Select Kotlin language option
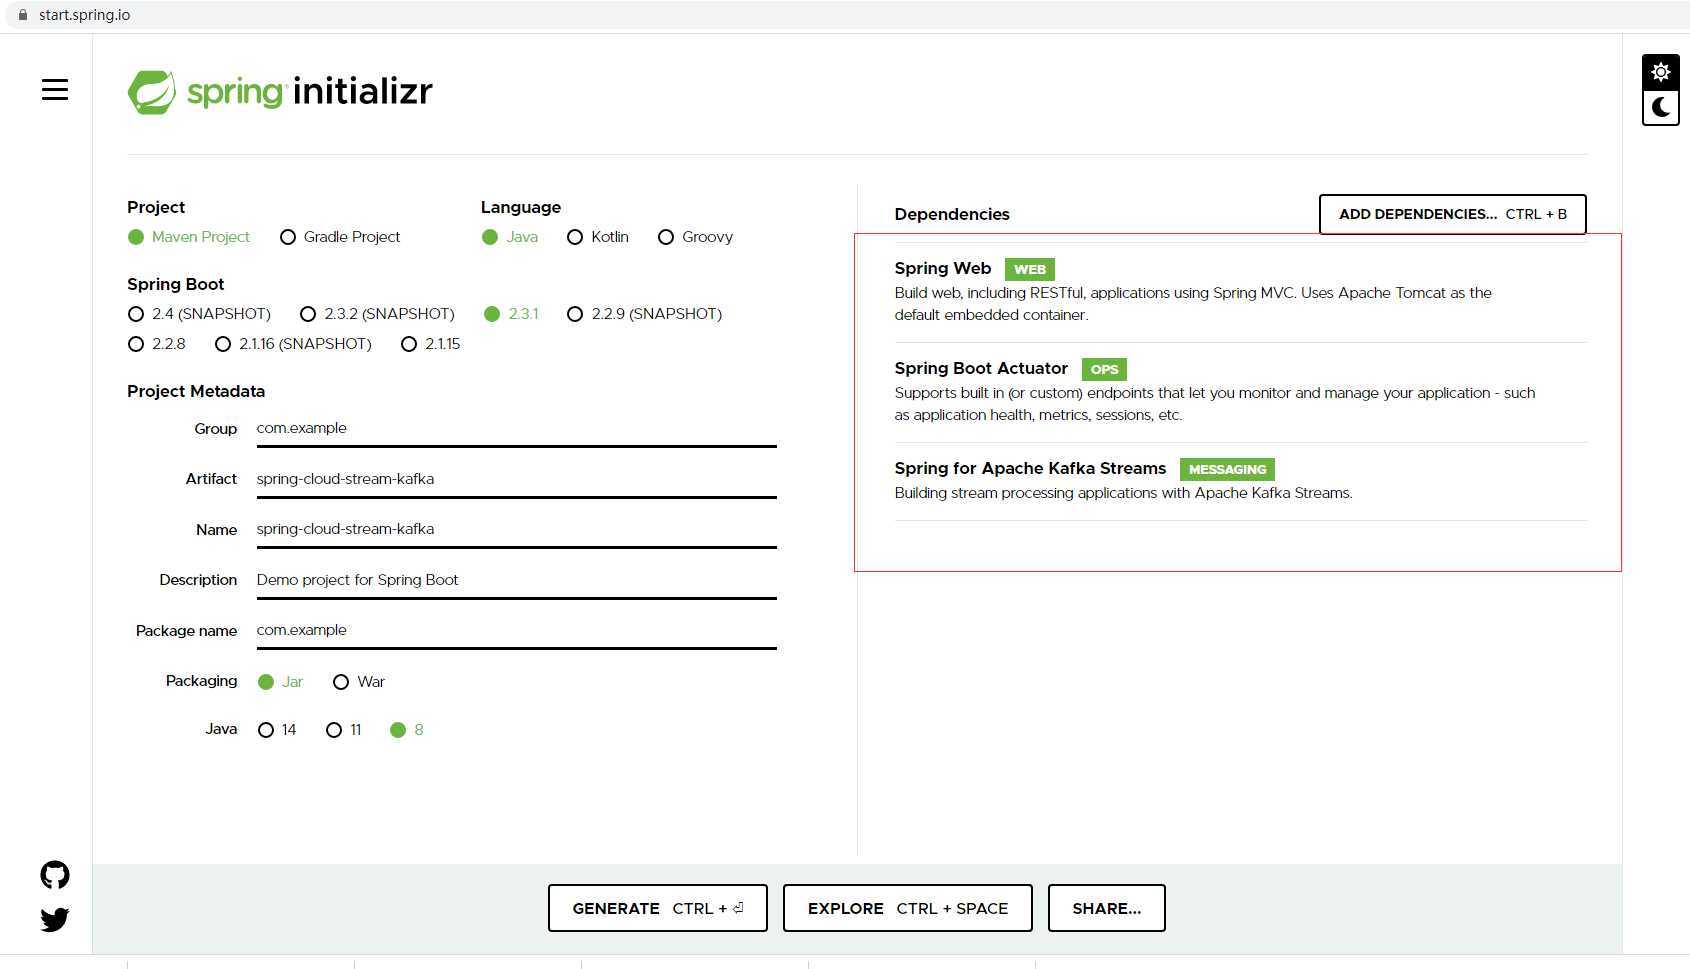Image resolution: width=1690 pixels, height=969 pixels. click(597, 237)
